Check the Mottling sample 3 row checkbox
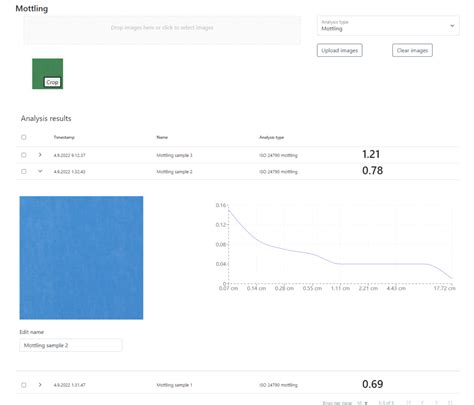 point(24,155)
